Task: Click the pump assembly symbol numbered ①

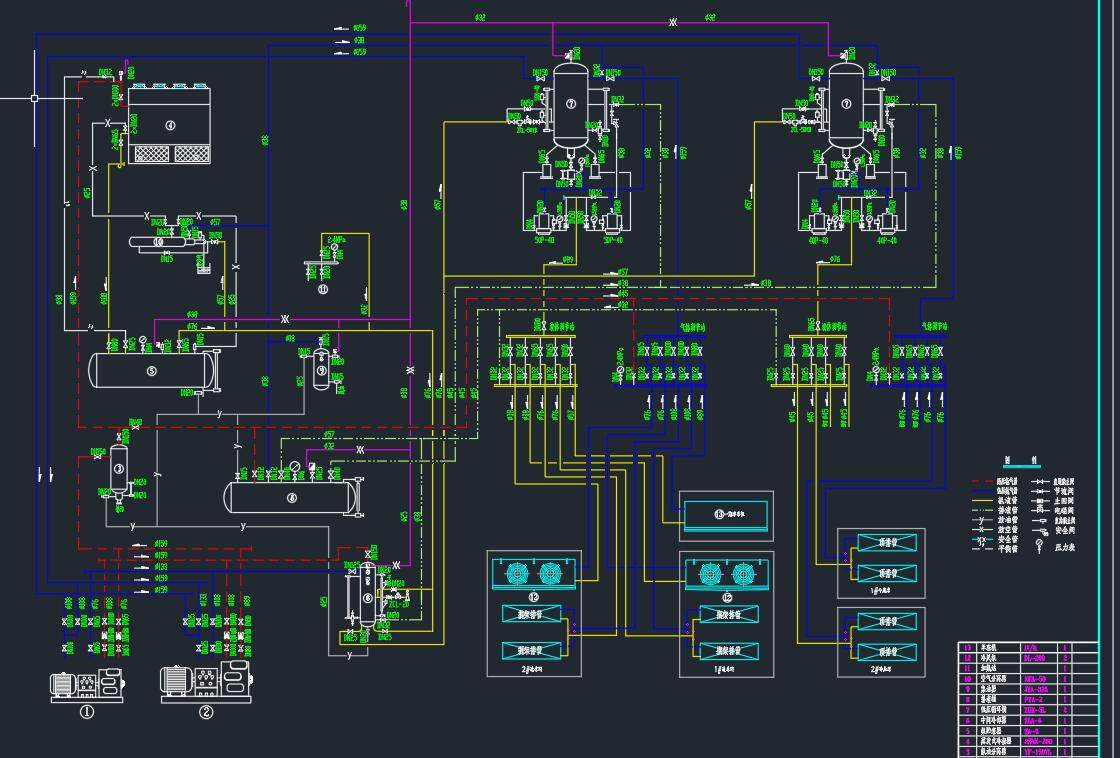Action: [x=85, y=685]
